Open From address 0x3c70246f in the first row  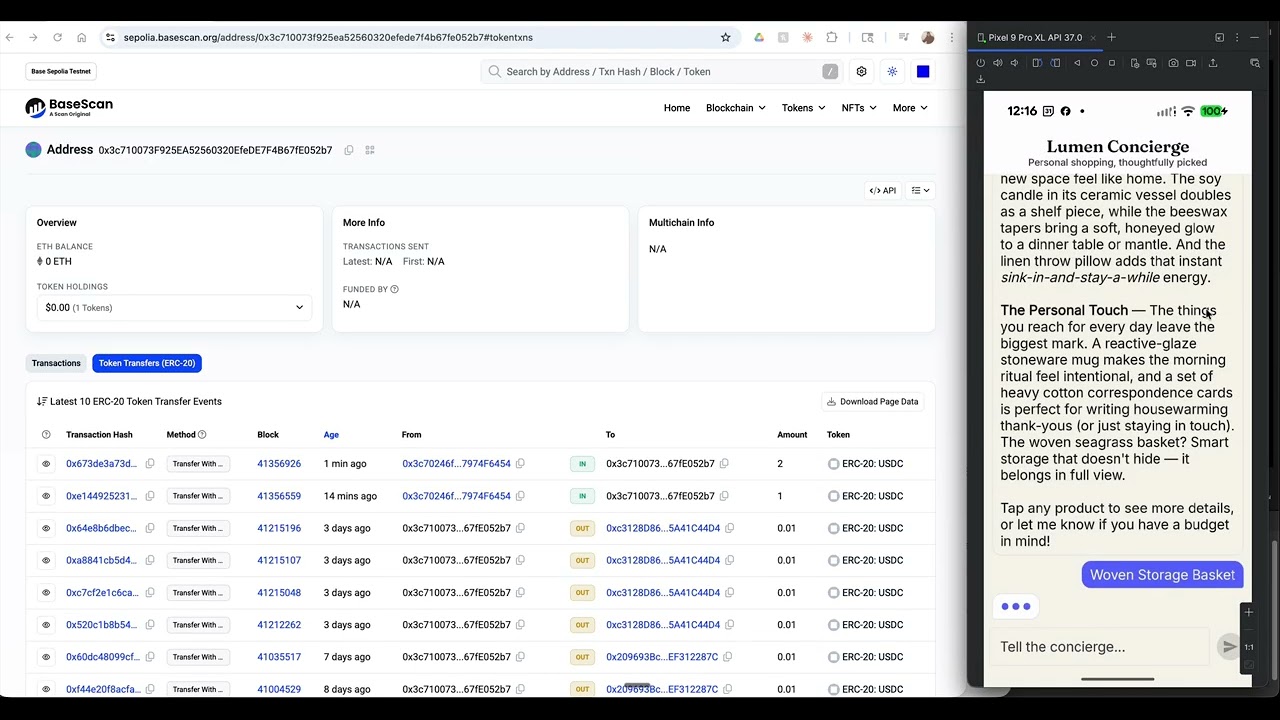(x=456, y=464)
